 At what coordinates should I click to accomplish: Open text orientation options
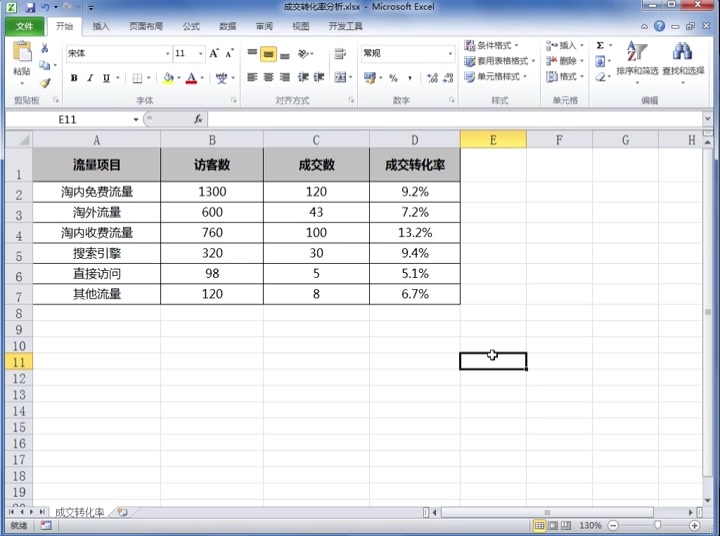pos(304,54)
